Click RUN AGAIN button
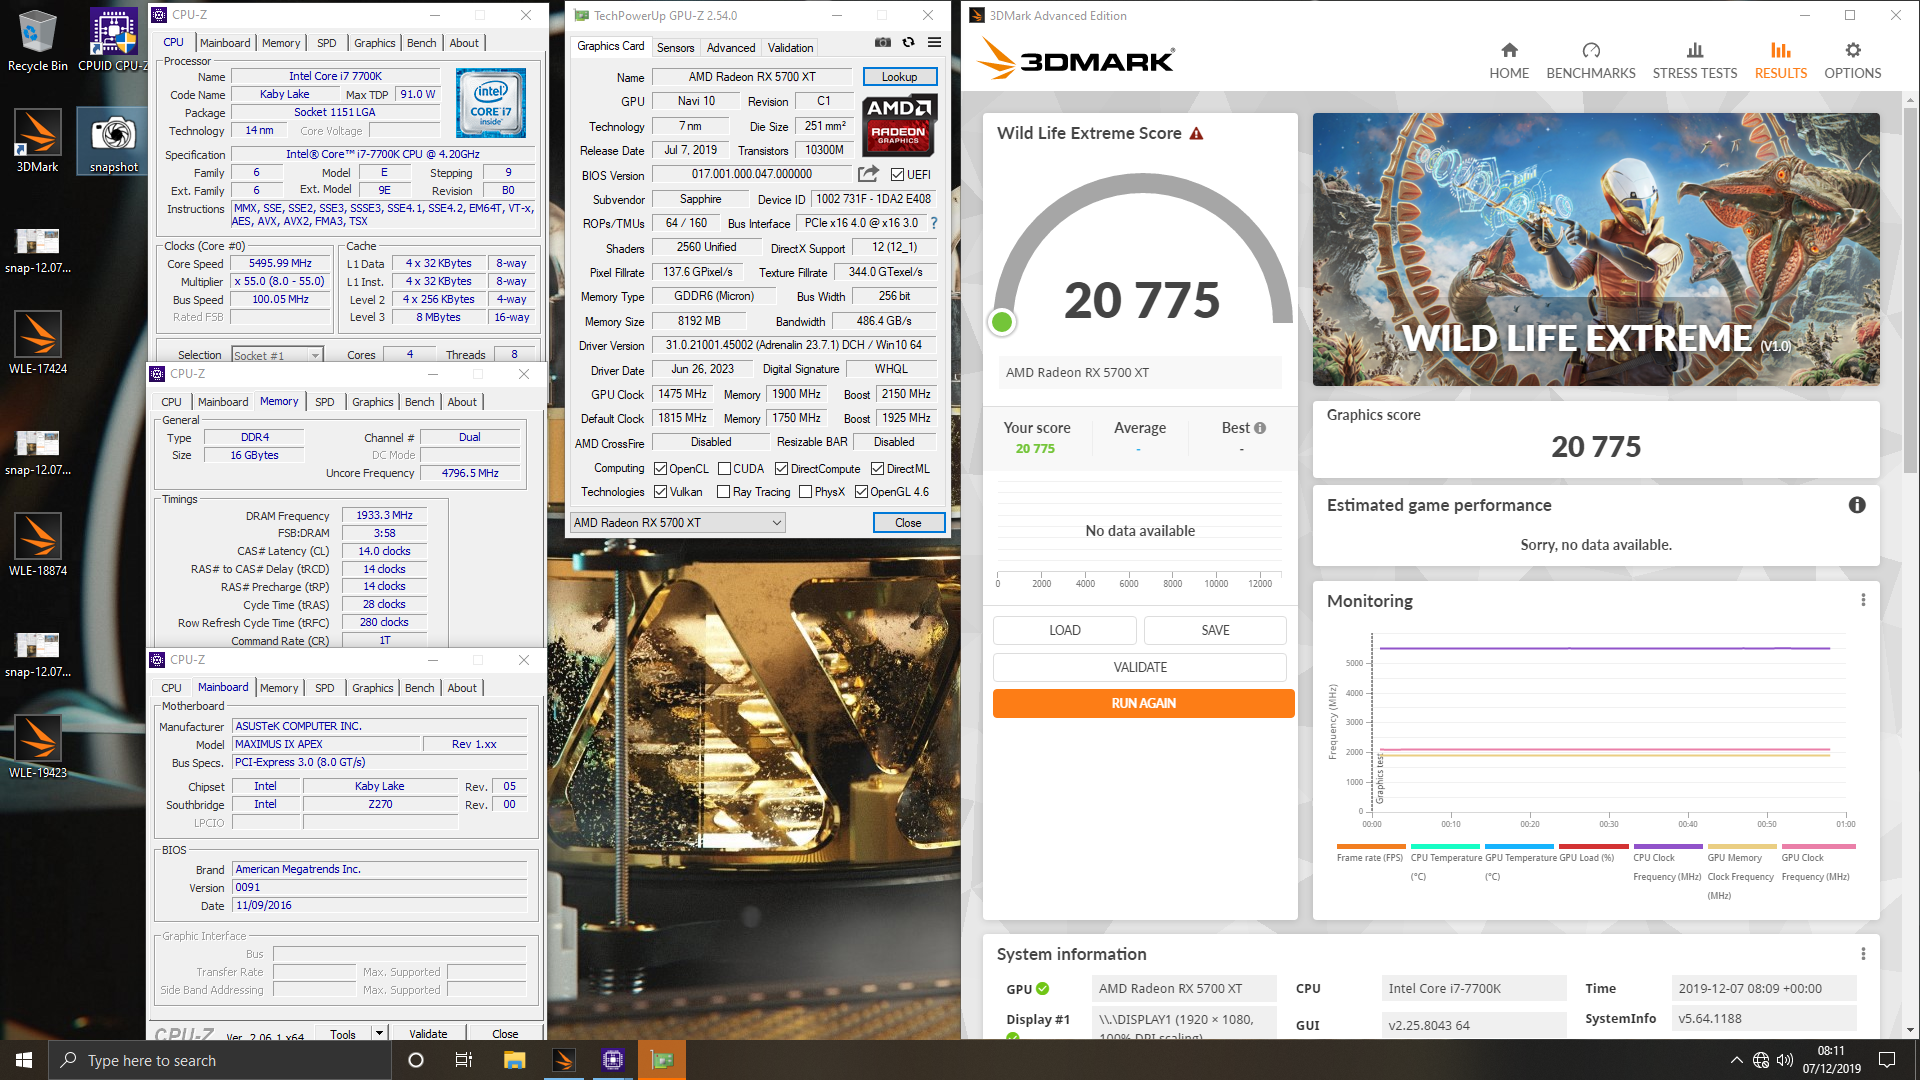Image resolution: width=1920 pixels, height=1080 pixels. 1143,703
